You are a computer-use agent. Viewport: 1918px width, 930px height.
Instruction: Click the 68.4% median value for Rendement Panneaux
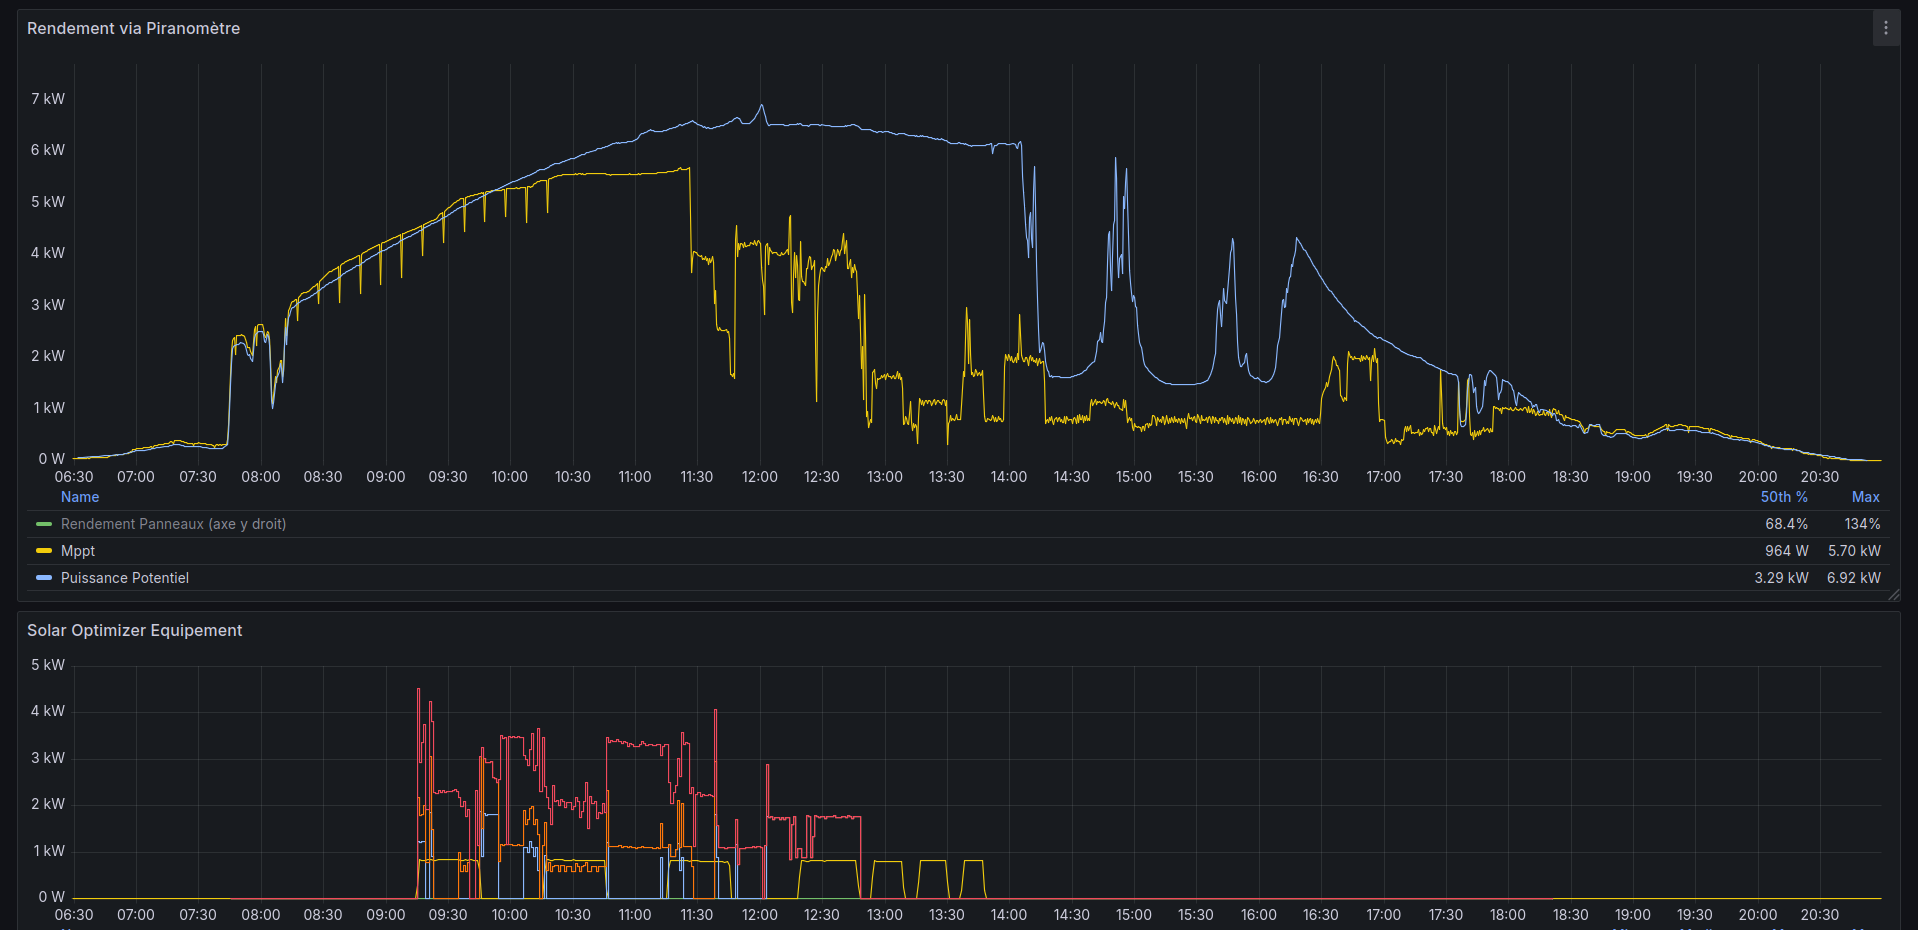1786,524
